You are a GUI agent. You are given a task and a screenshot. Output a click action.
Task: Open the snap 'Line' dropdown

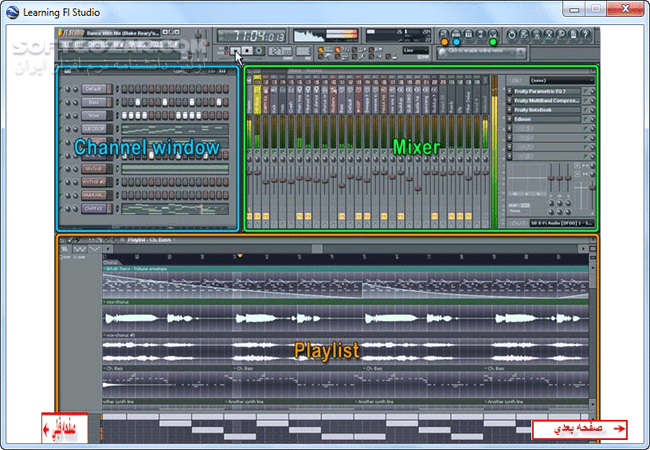[x=416, y=50]
